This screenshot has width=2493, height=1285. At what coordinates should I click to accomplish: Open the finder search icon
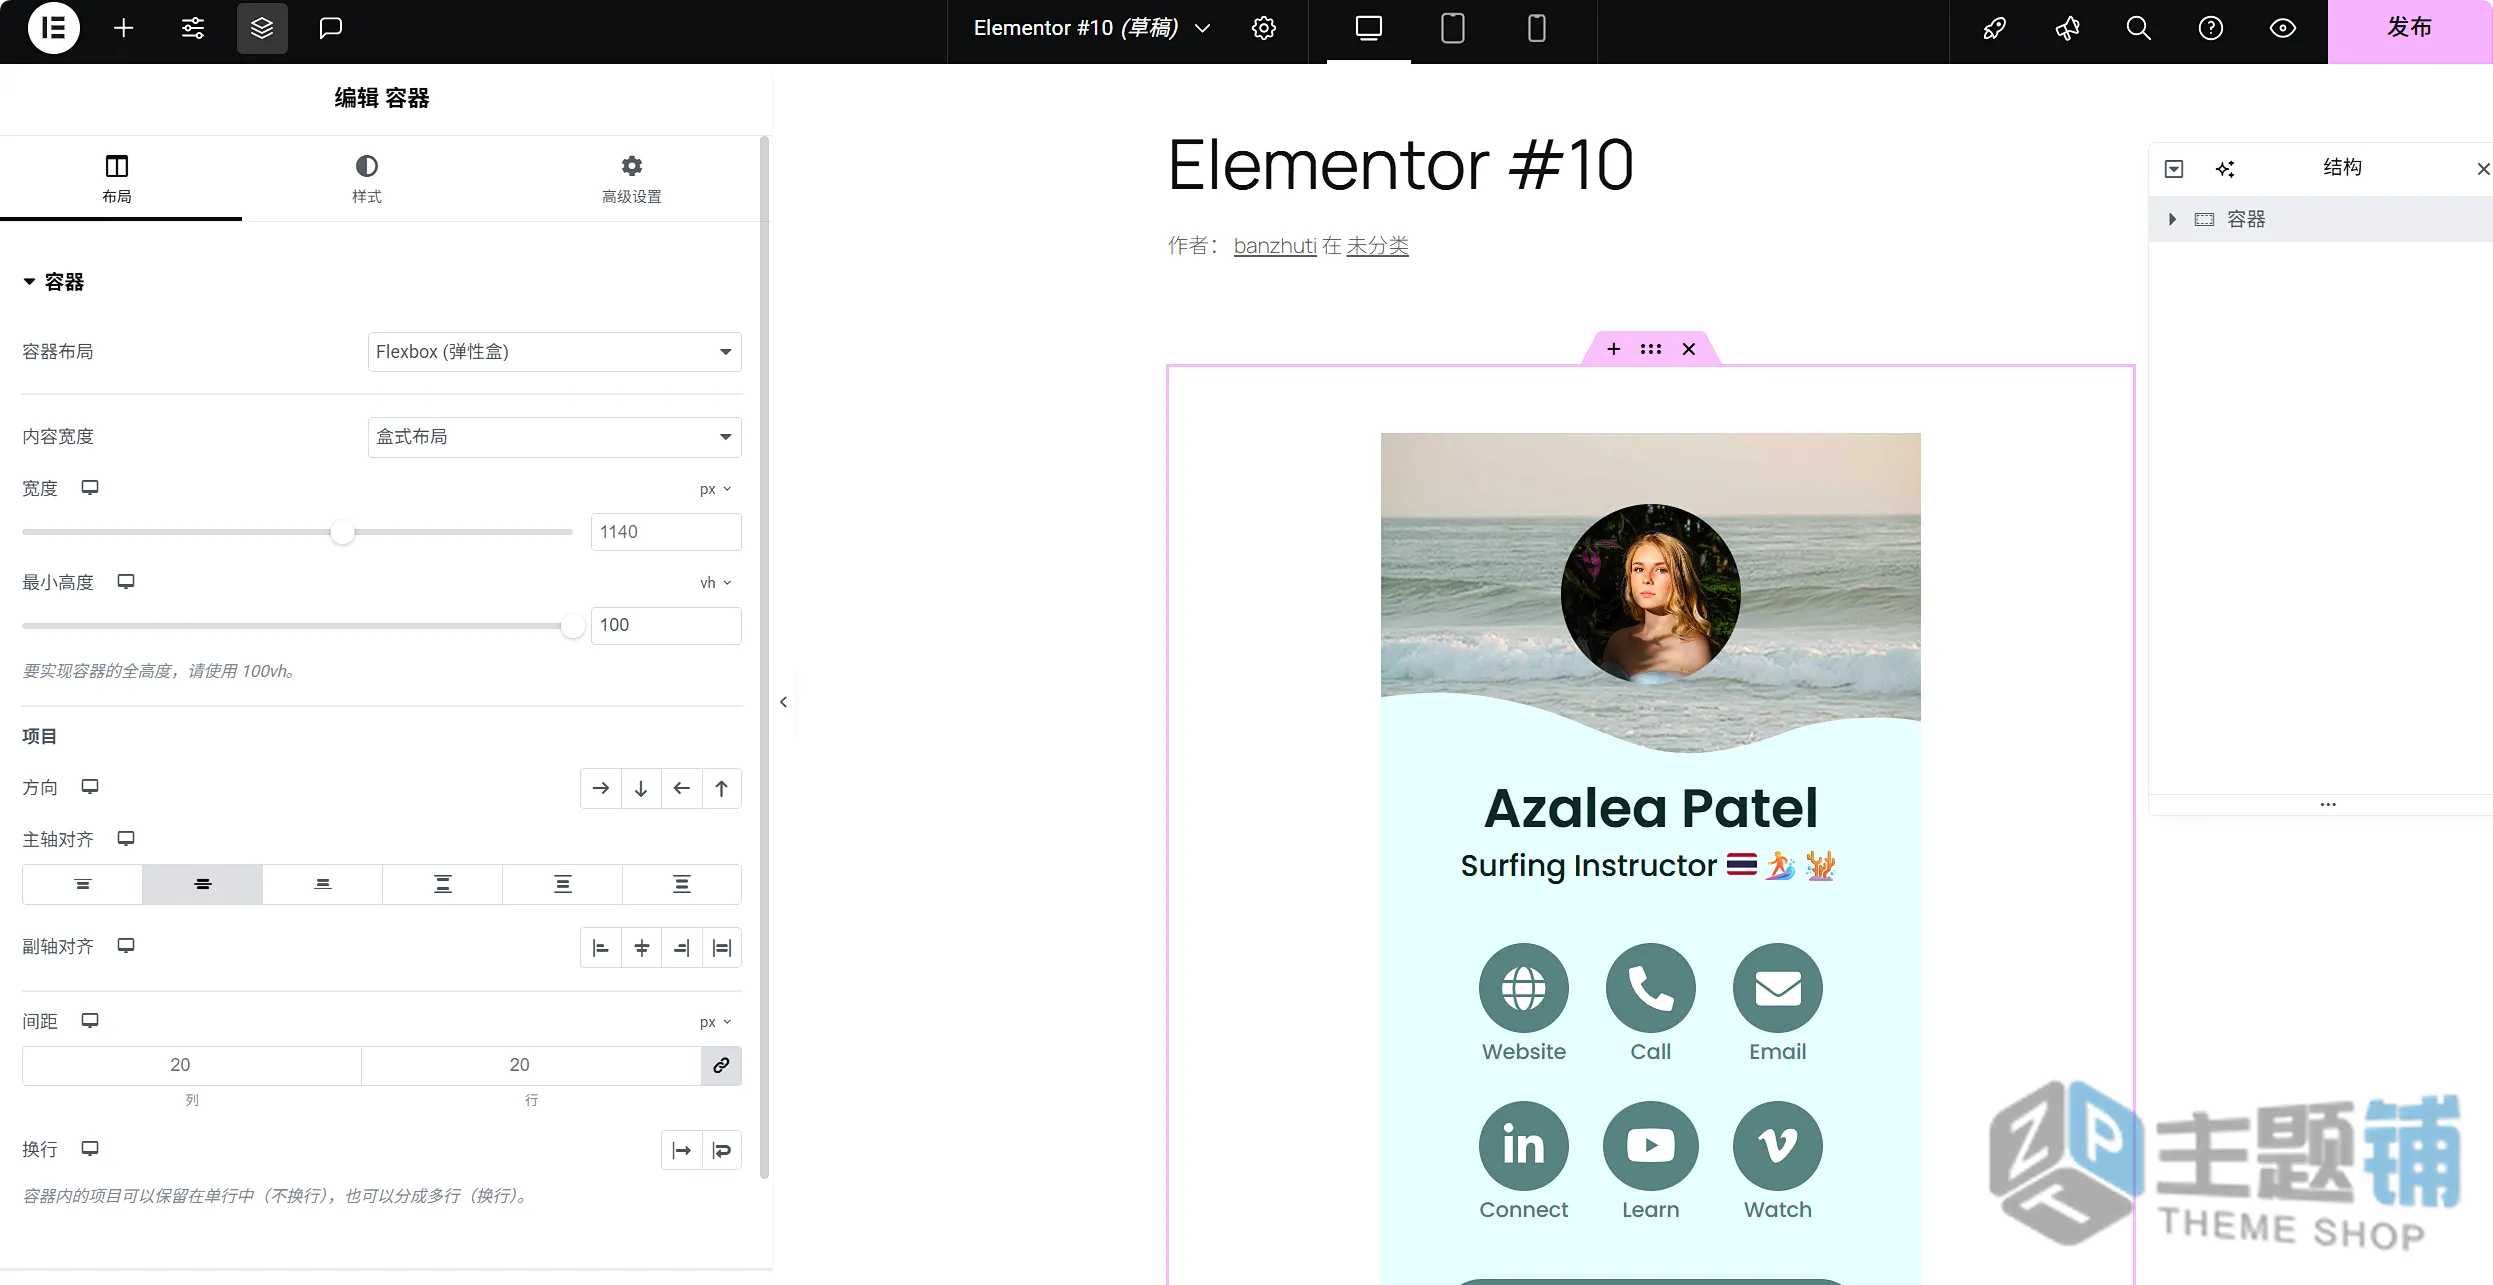coord(2139,28)
